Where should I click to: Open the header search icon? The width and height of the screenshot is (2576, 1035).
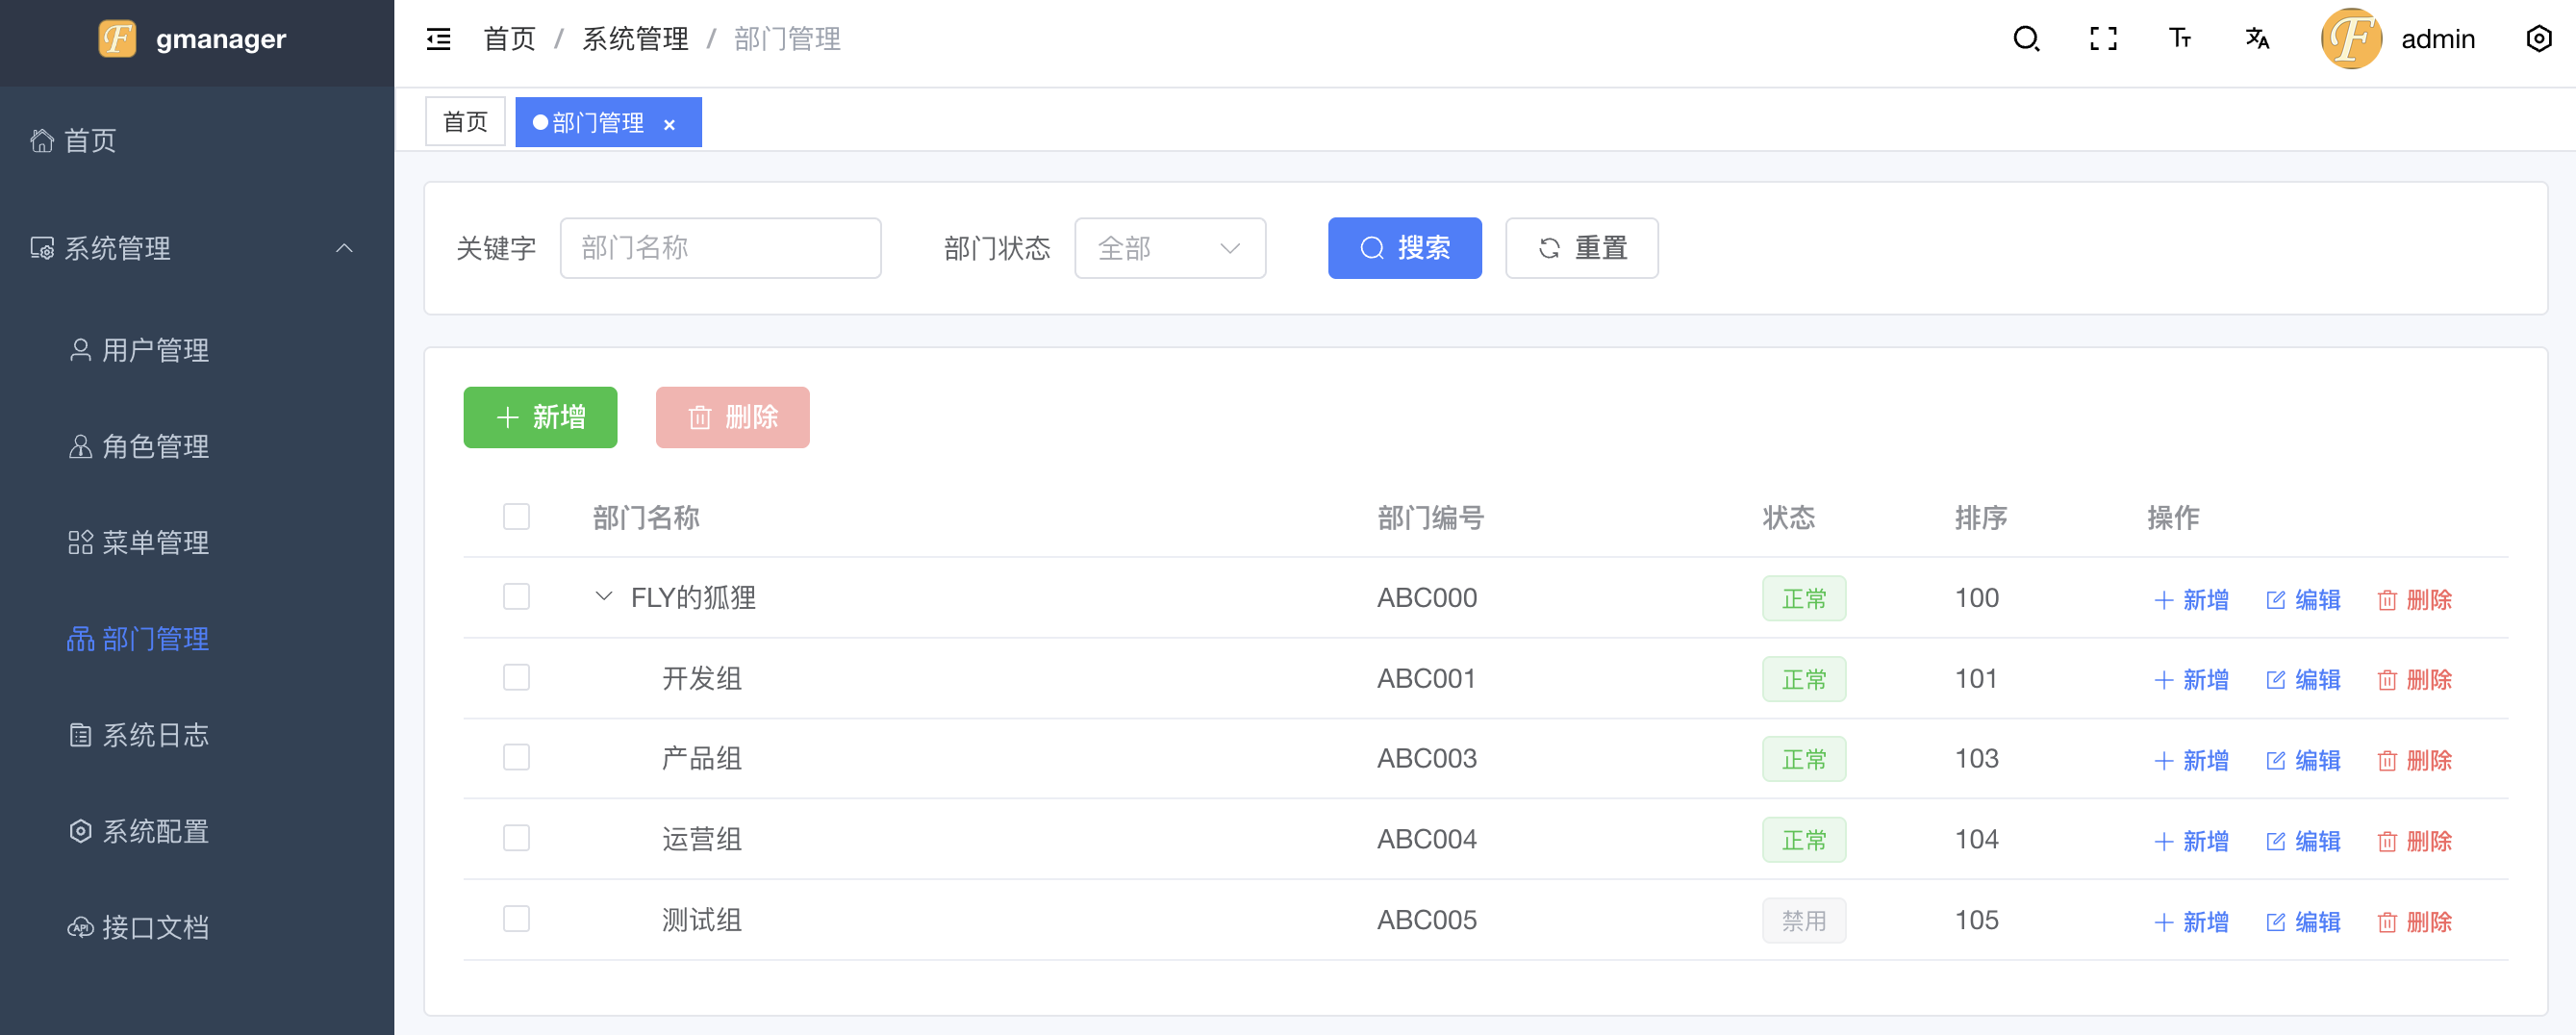click(x=2025, y=39)
